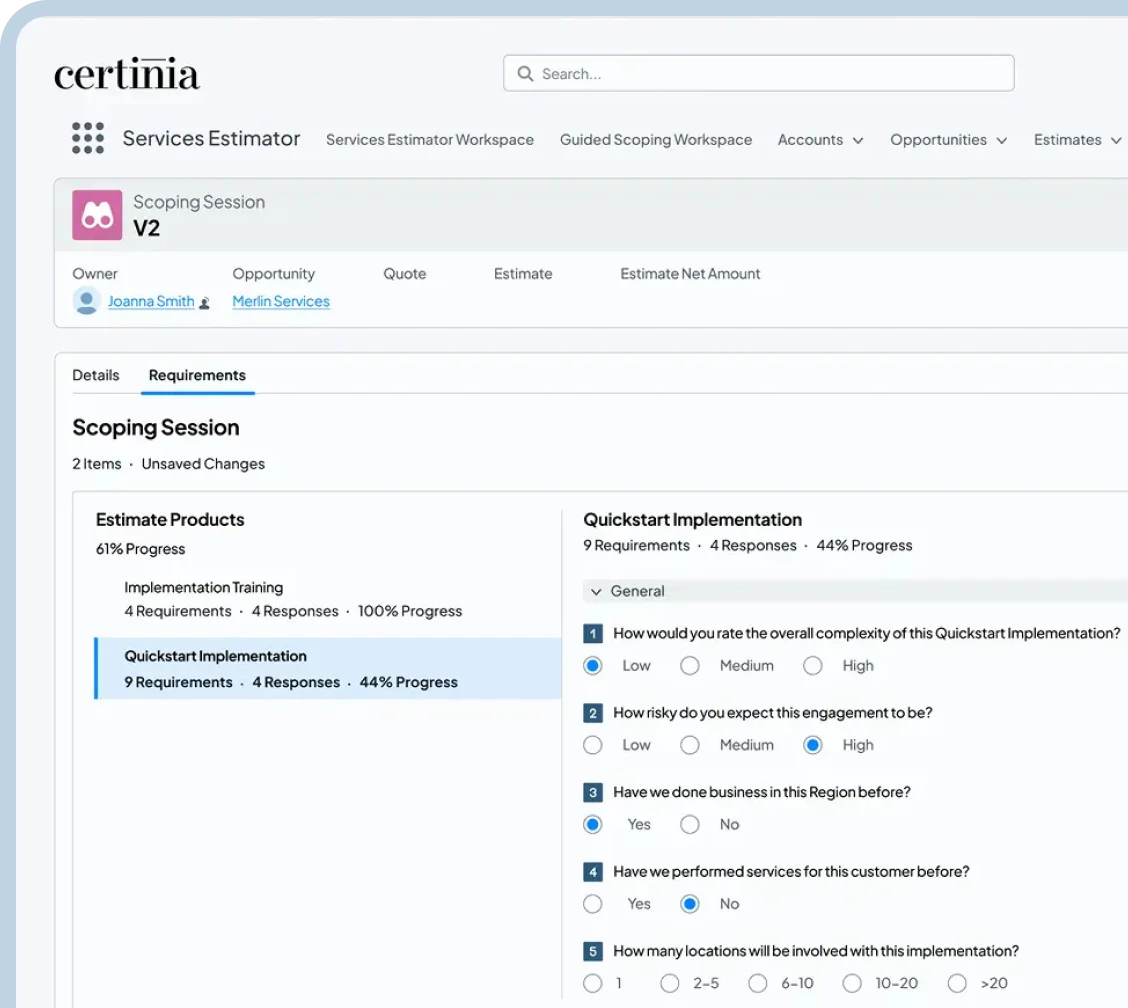This screenshot has width=1128, height=1008.
Task: Collapse the General section chevron
Action: [596, 592]
